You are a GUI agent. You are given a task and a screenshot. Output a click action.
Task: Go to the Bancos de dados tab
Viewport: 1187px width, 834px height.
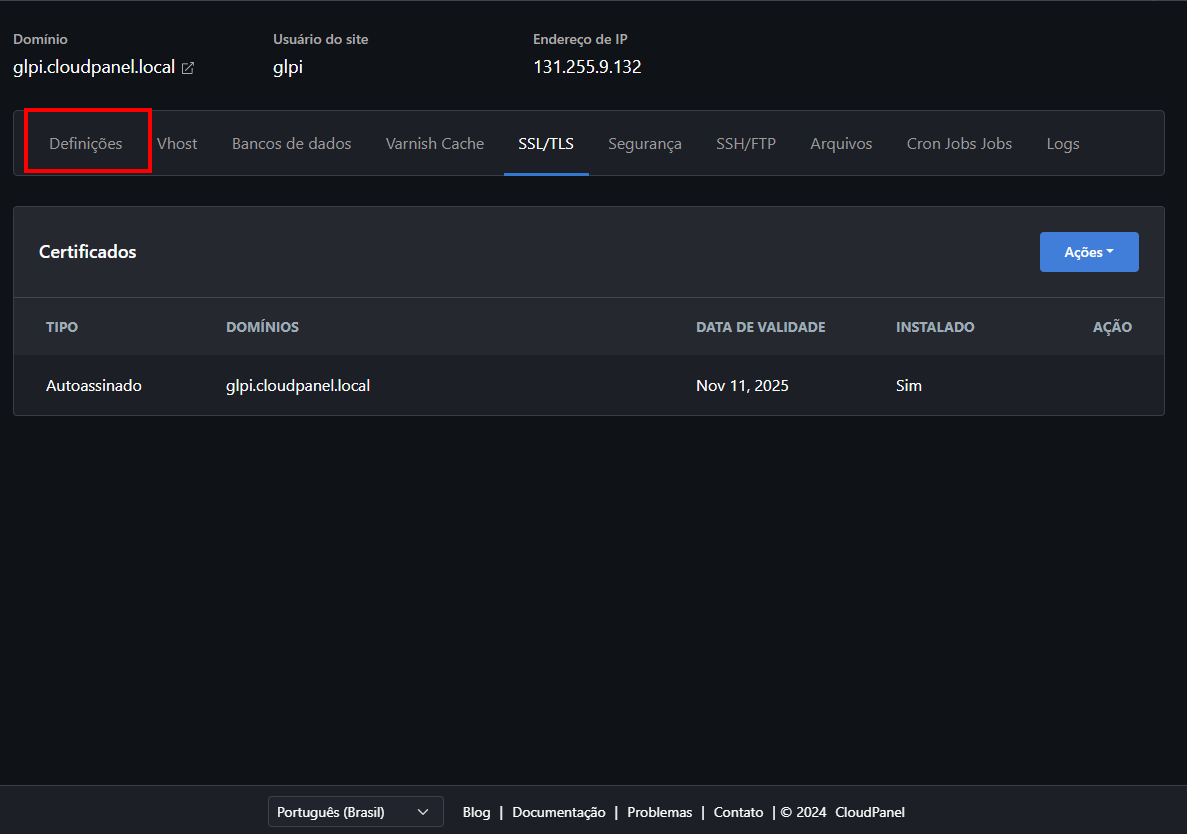291,143
